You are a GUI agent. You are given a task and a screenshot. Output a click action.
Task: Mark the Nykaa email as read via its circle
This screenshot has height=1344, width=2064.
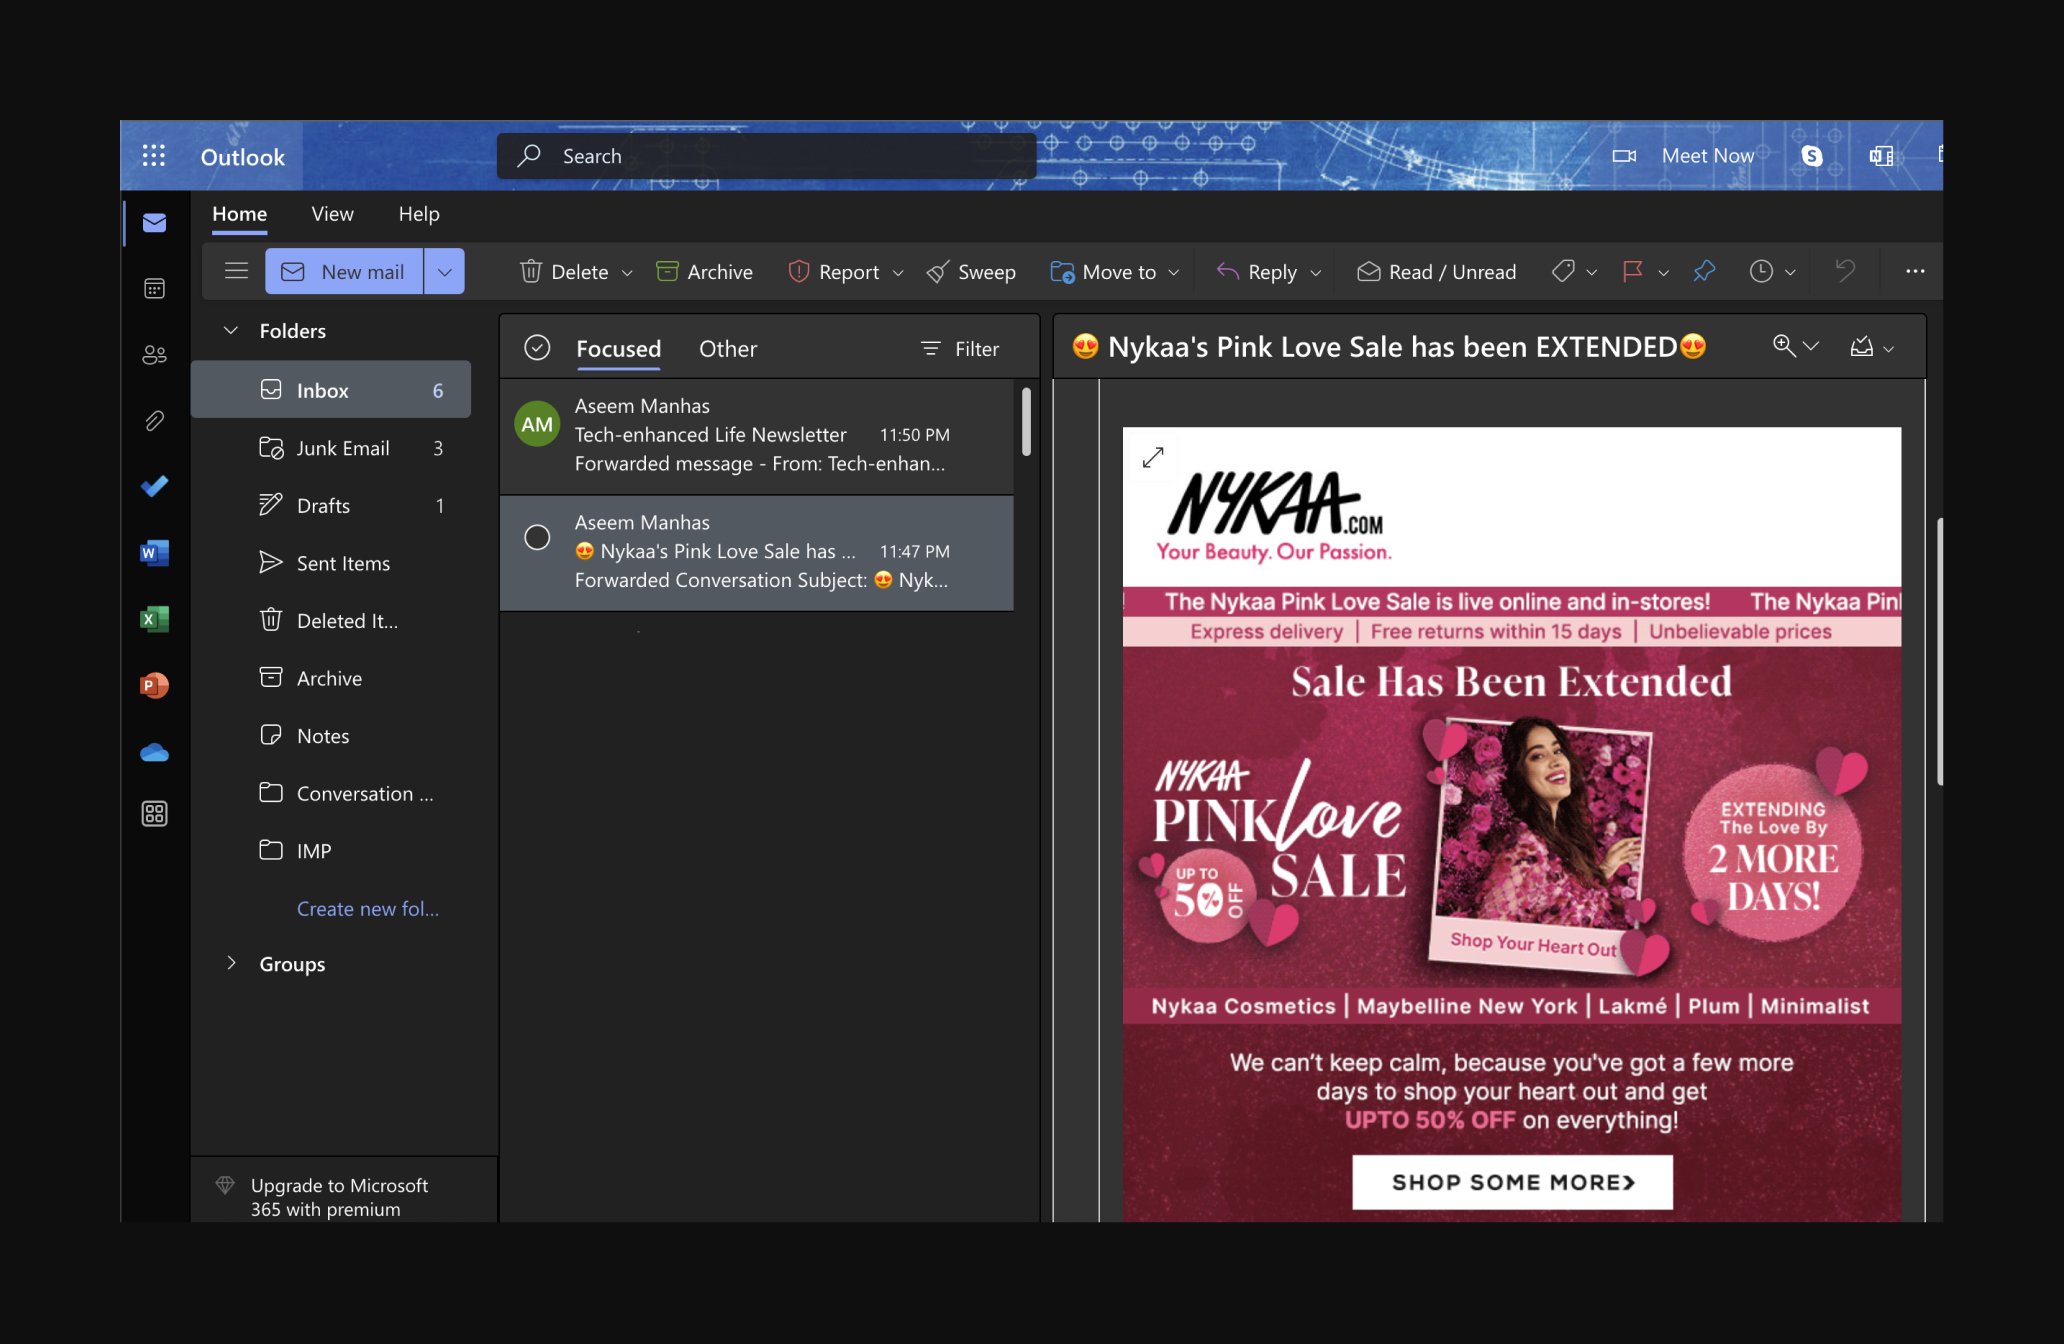coord(537,537)
